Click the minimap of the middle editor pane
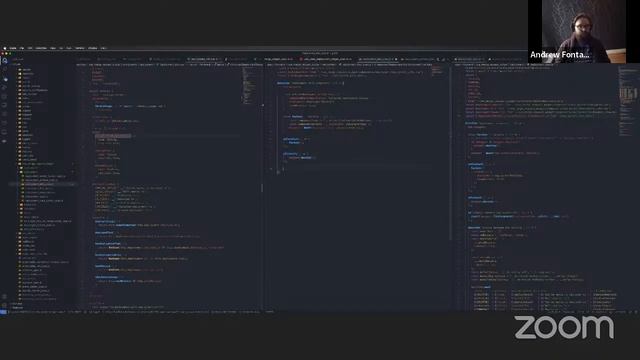Screen dimensions: 640x360 (438, 71)
